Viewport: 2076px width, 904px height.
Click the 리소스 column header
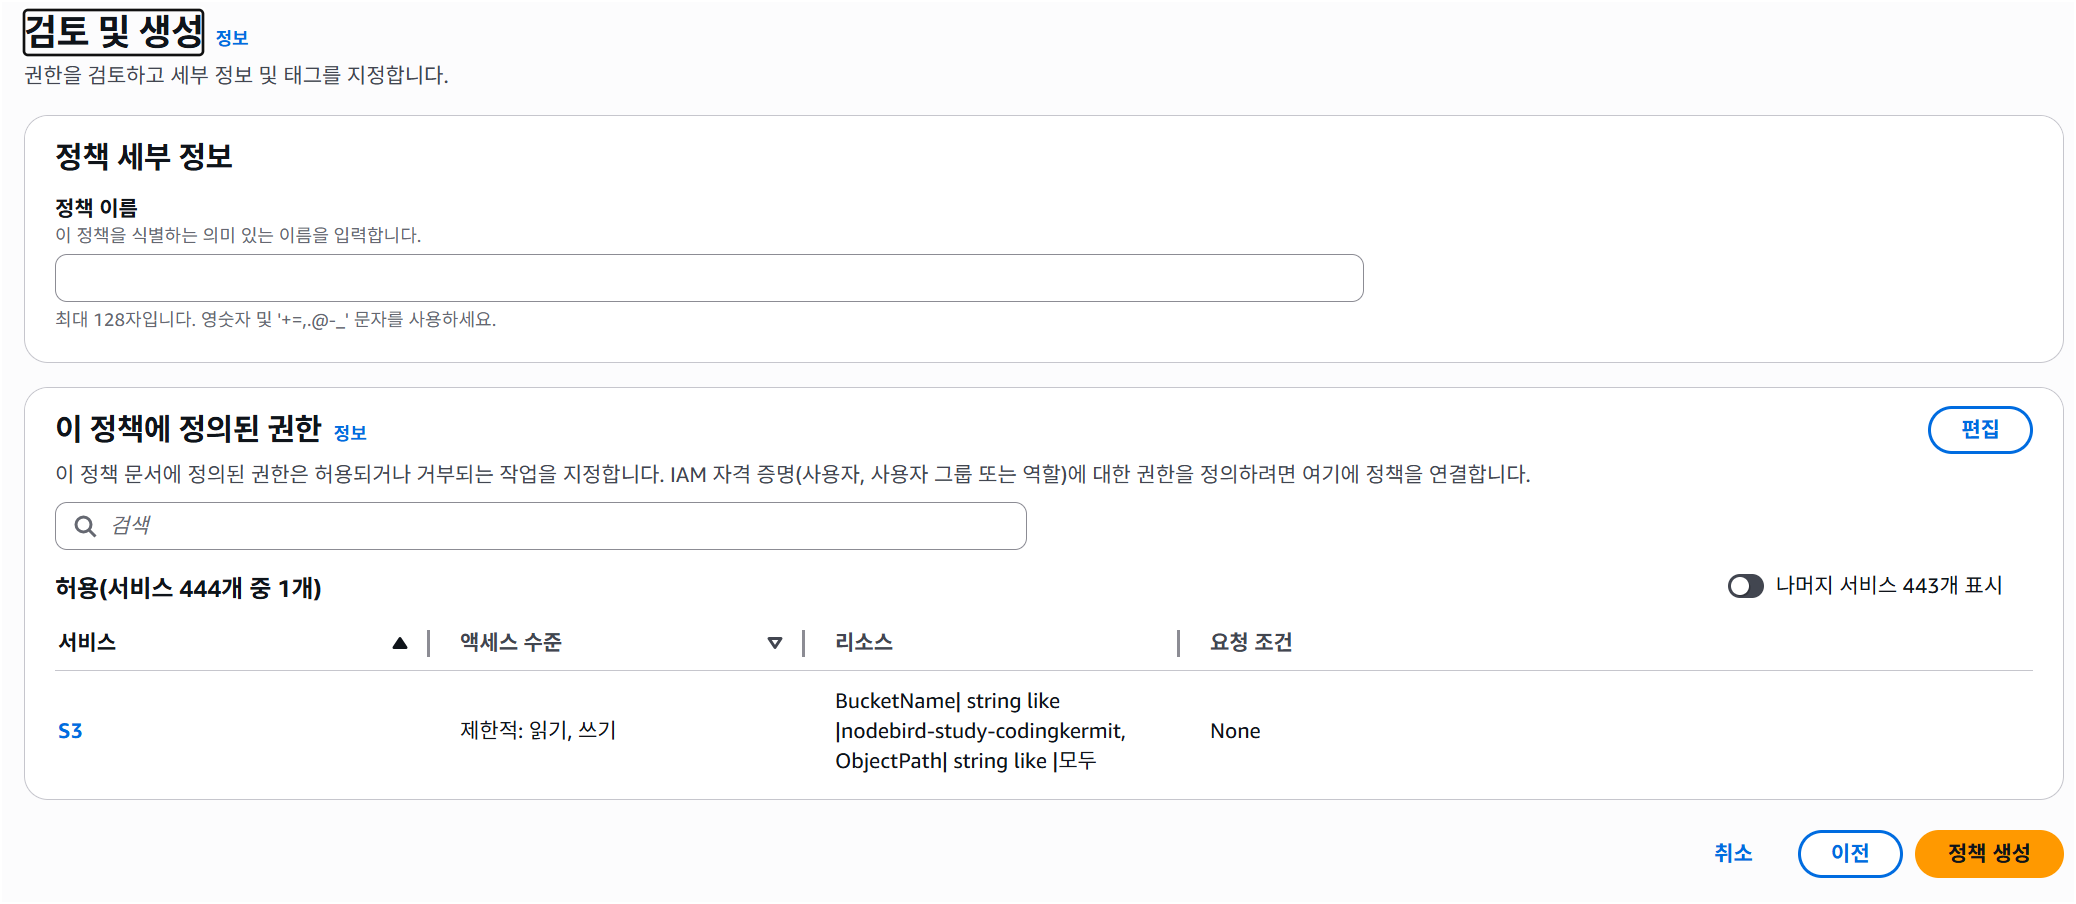tap(864, 642)
